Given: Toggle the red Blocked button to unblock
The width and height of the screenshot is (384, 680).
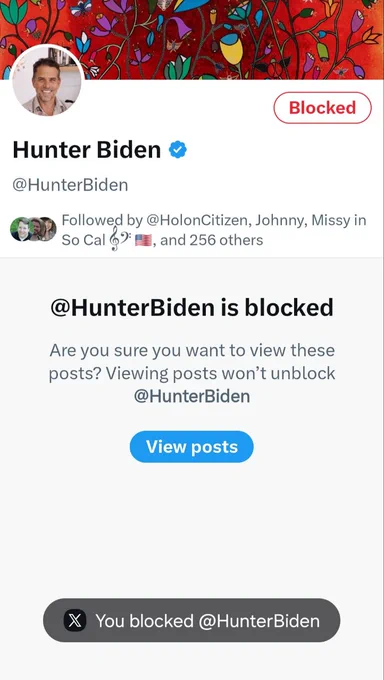Looking at the screenshot, I should pyautogui.click(x=322, y=108).
